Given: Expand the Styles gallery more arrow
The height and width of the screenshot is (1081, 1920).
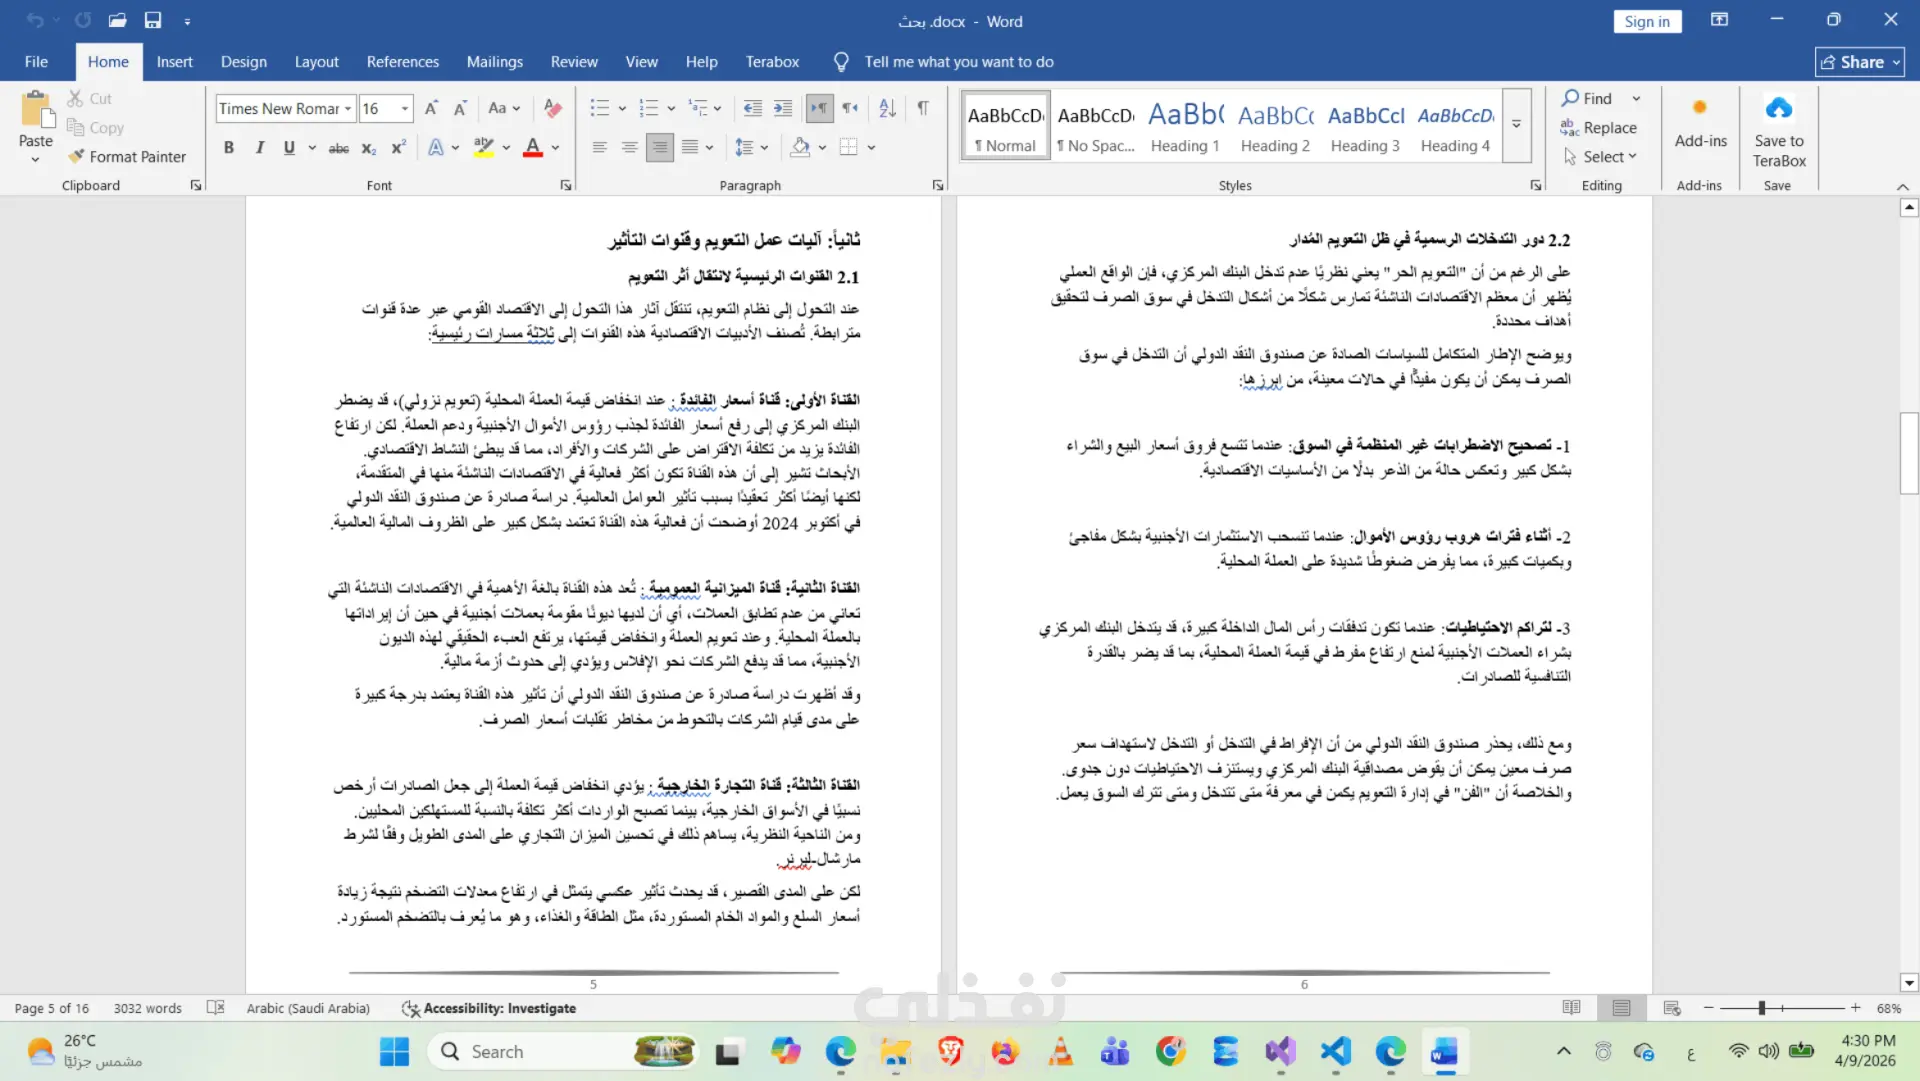Looking at the screenshot, I should pos(1516,125).
